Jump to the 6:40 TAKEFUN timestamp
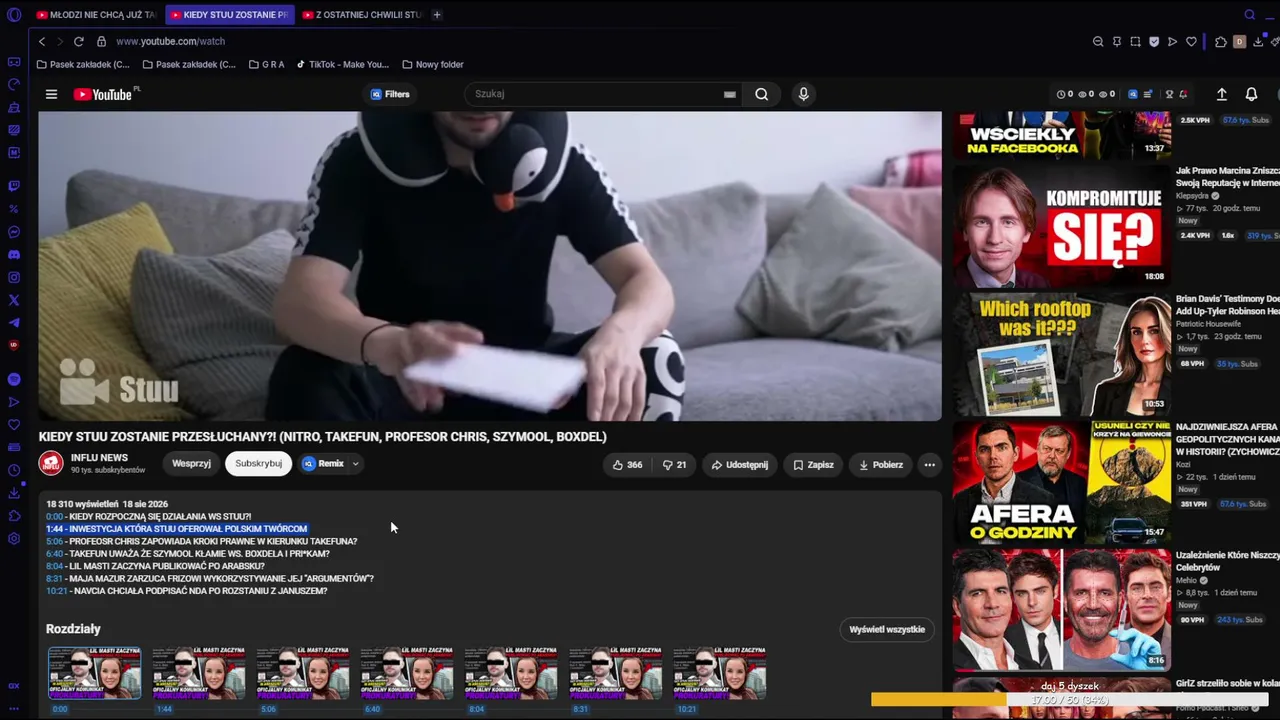 coord(55,554)
